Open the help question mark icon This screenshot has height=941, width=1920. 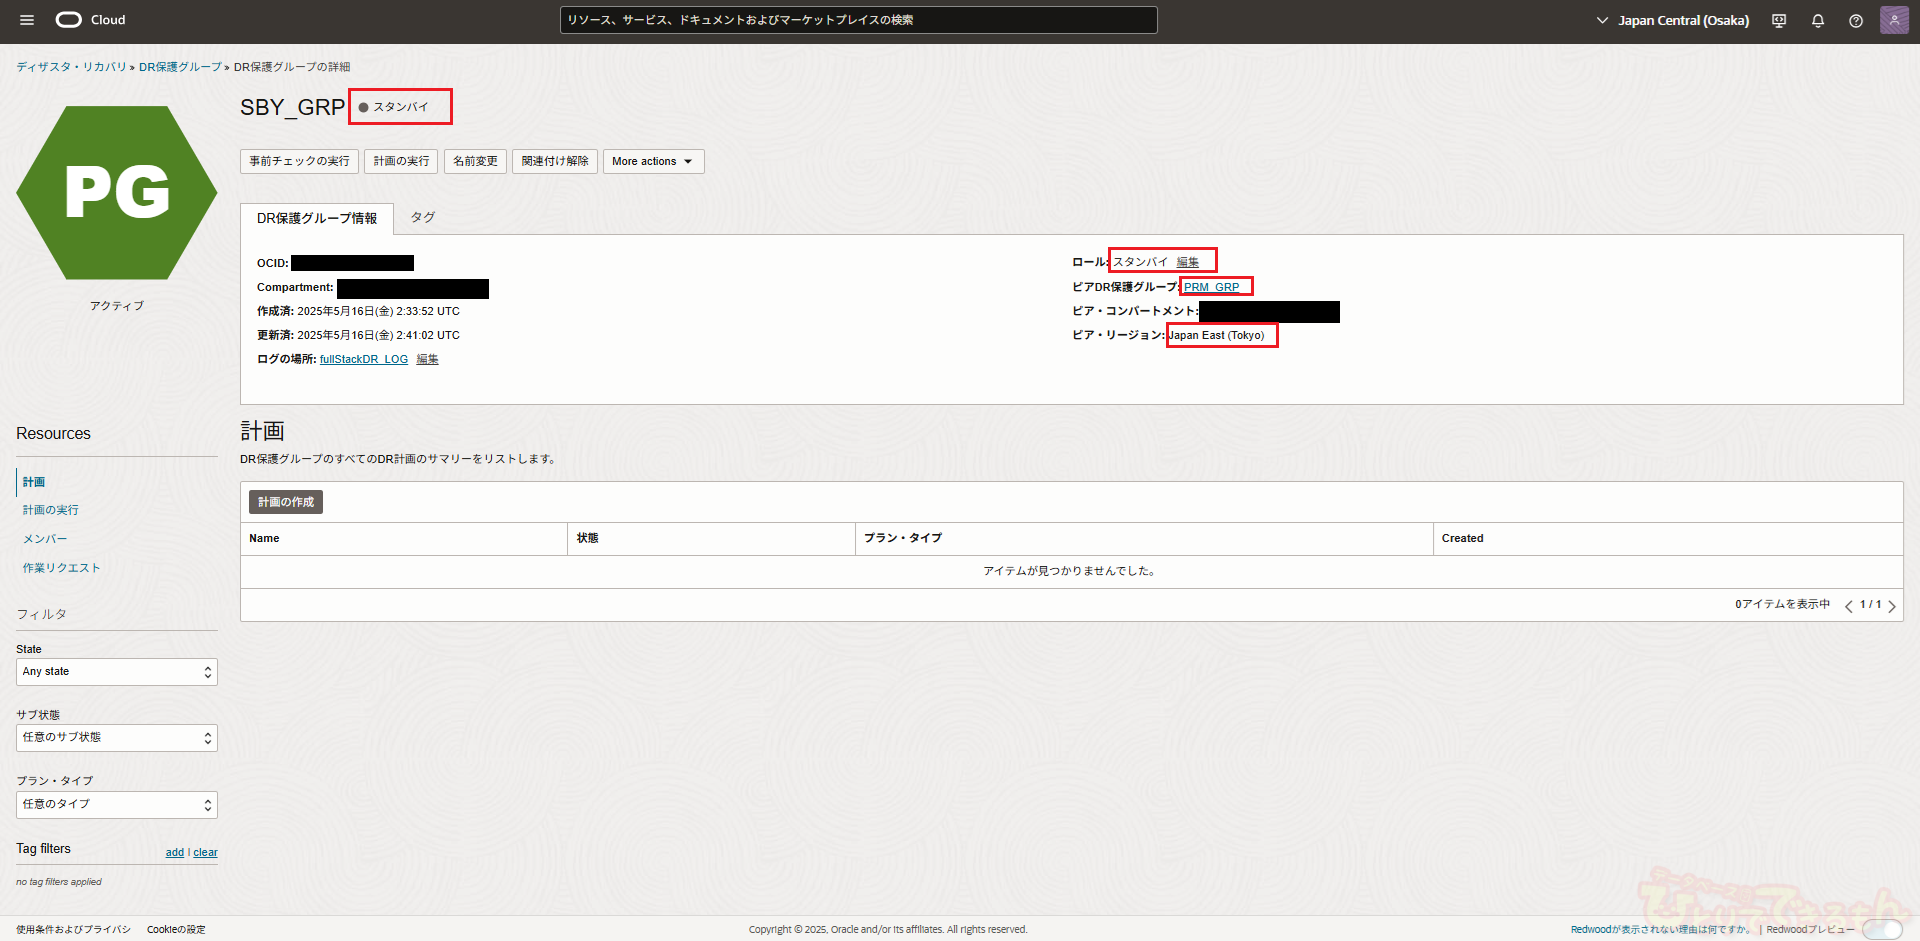tap(1856, 21)
